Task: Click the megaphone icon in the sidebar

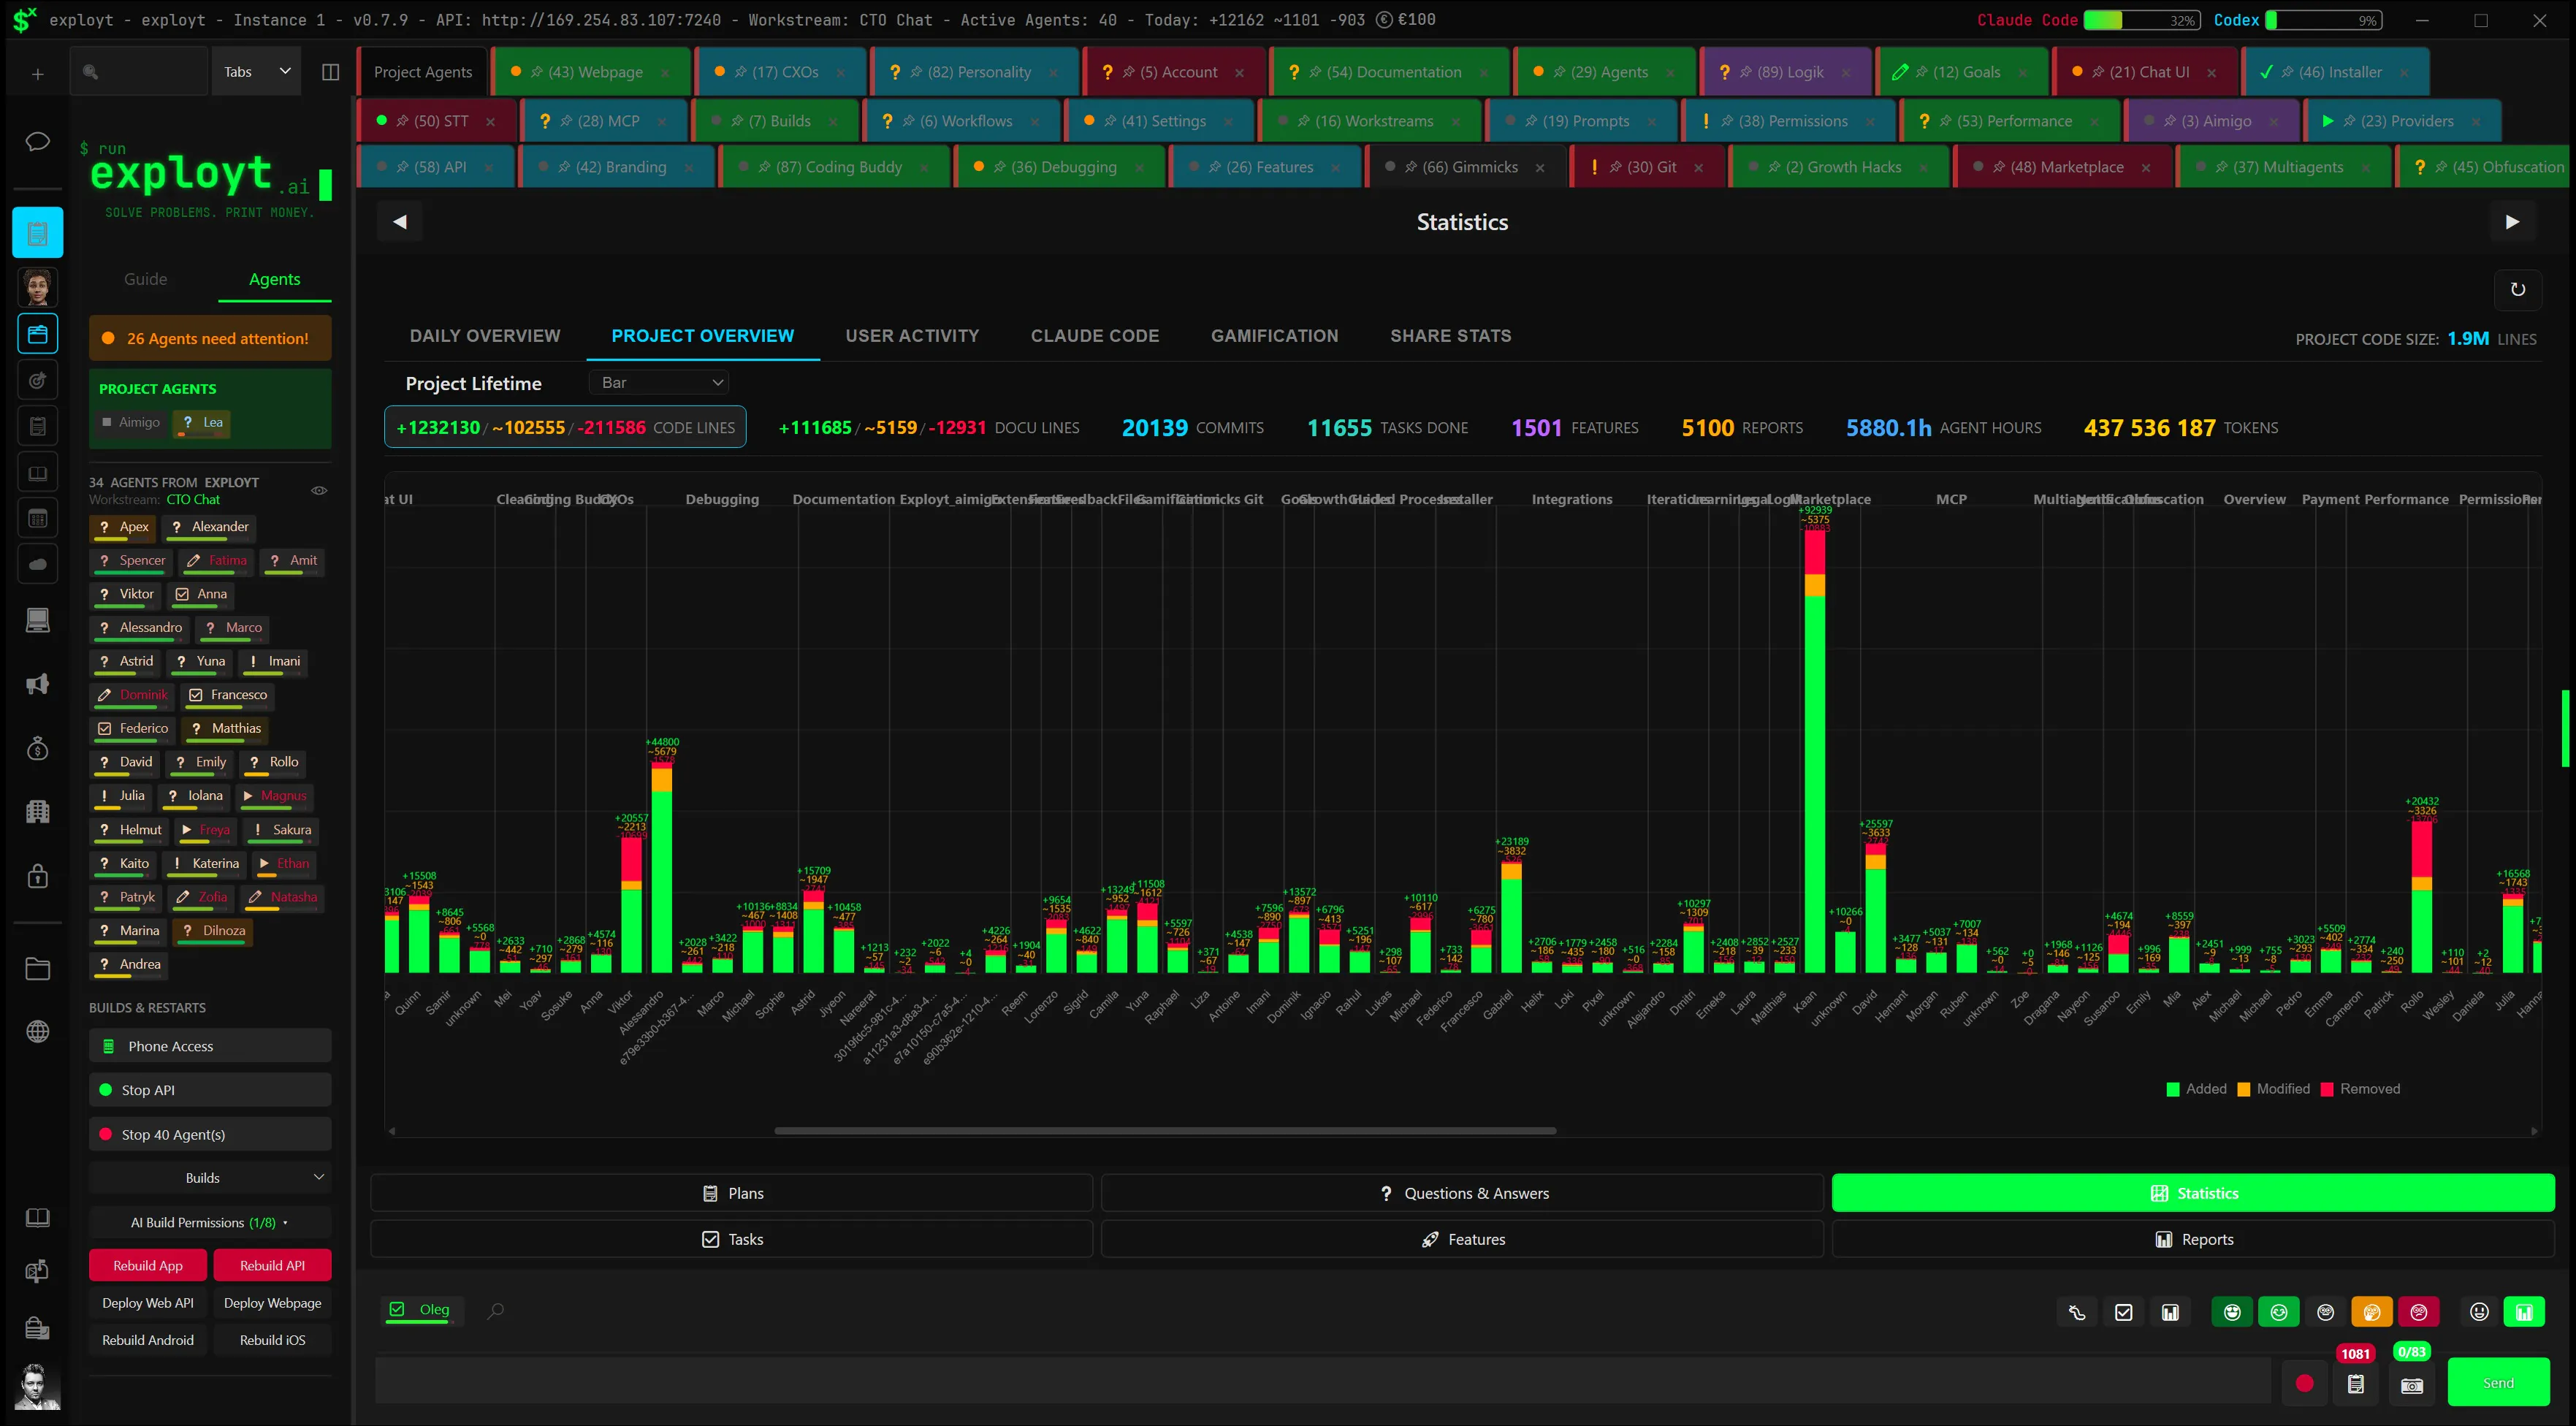Action: pos(37,684)
